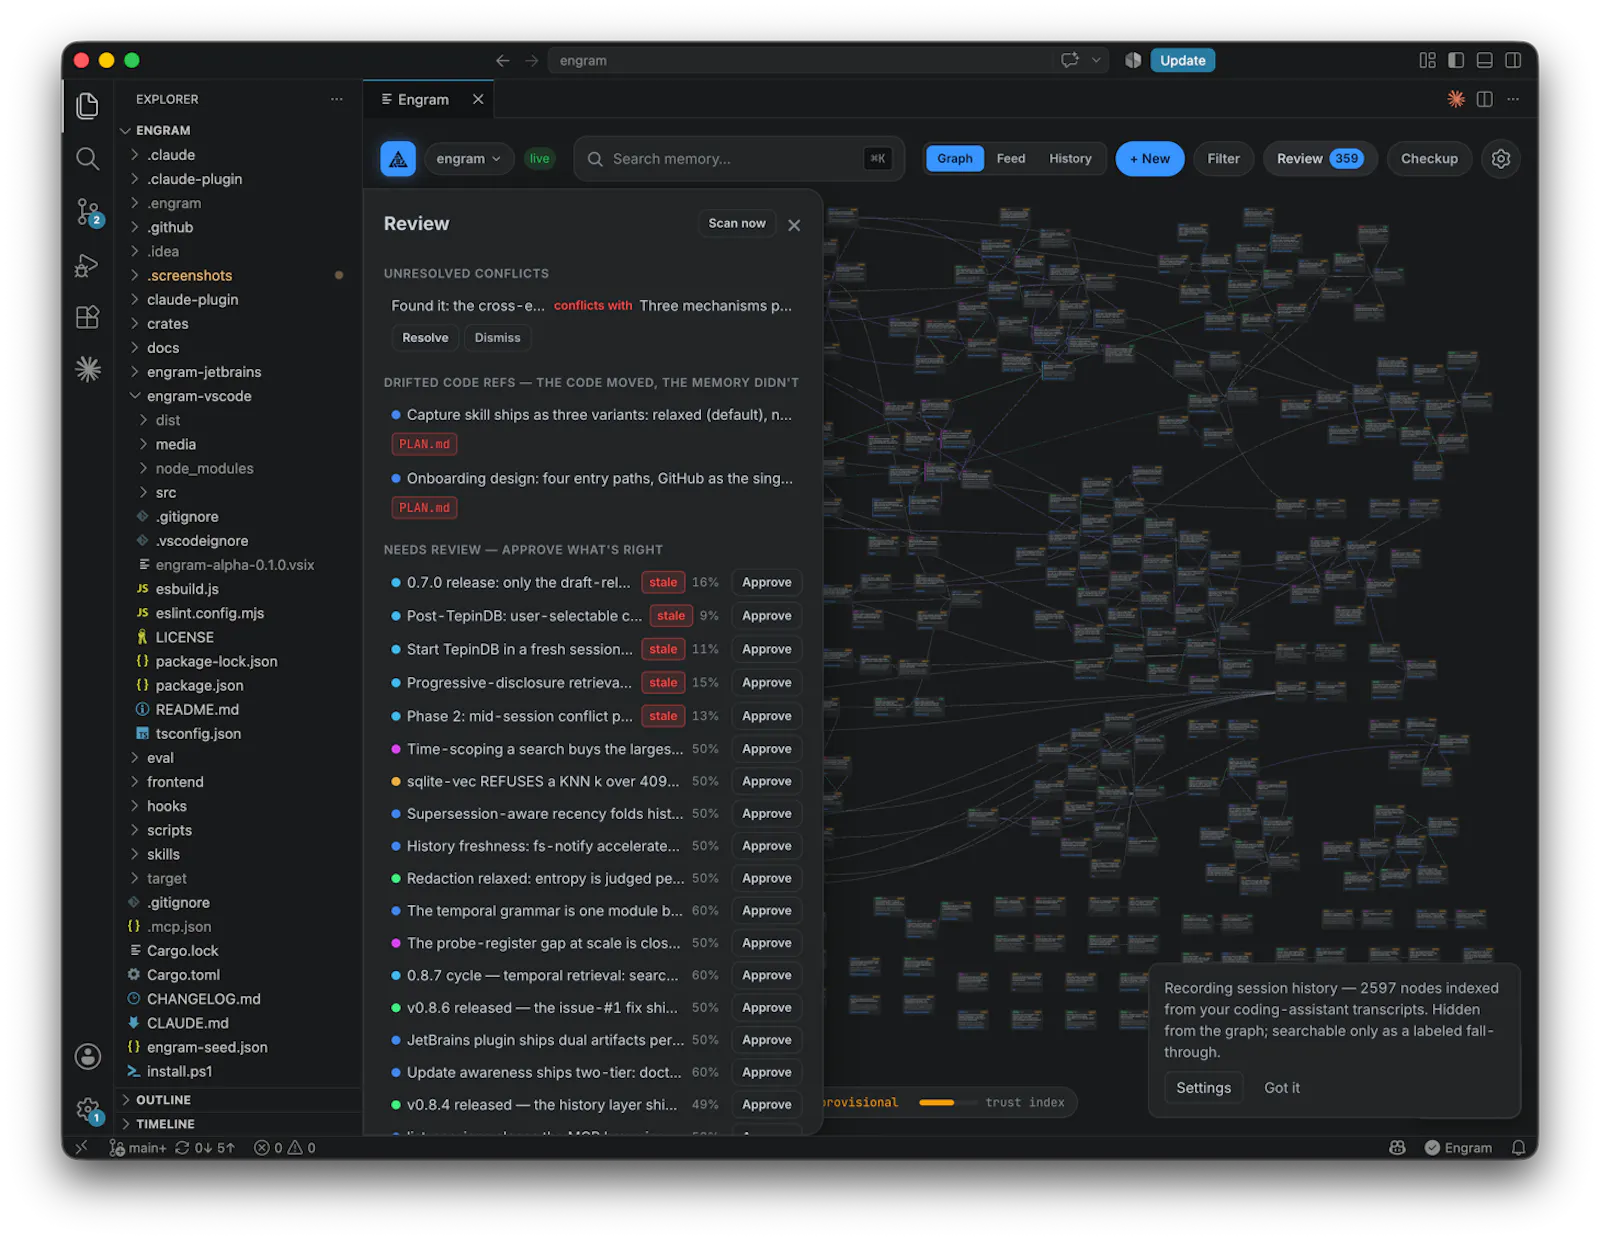
Task: Run the Checkup button
Action: 1429,159
